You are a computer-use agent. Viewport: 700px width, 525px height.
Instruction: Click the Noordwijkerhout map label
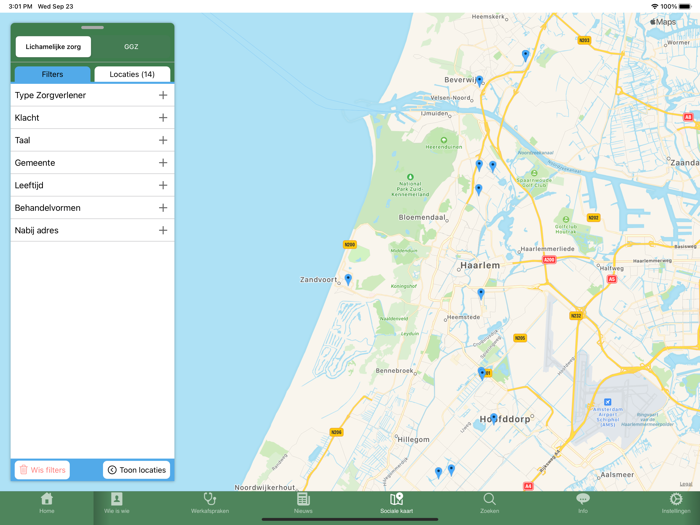[265, 487]
